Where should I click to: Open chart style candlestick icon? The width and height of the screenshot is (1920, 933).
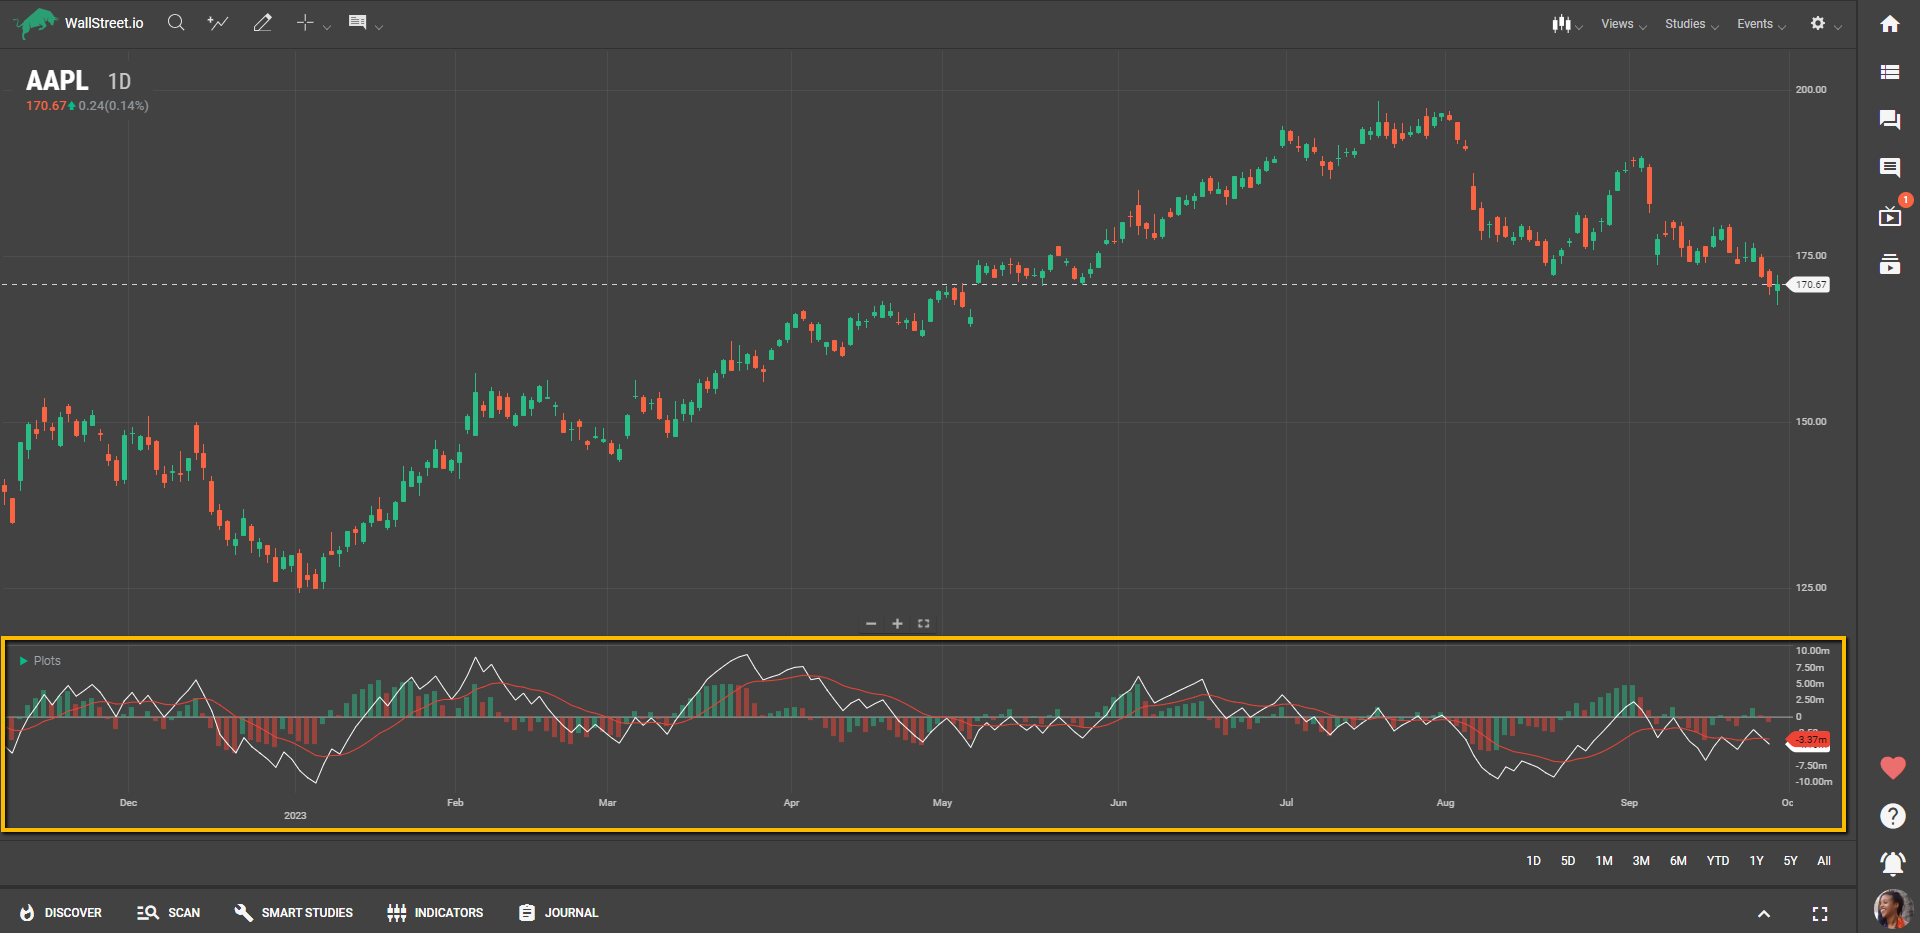(x=1561, y=23)
